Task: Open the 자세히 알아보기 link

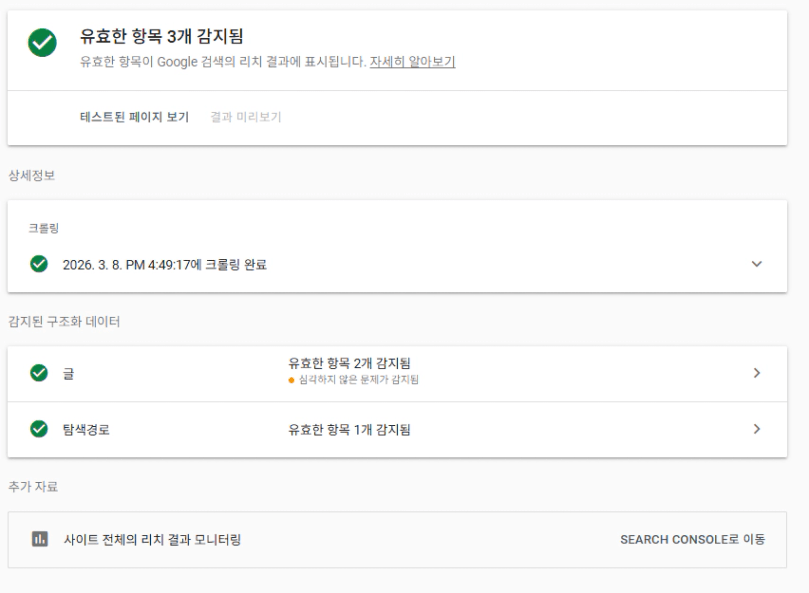Action: [x=412, y=61]
